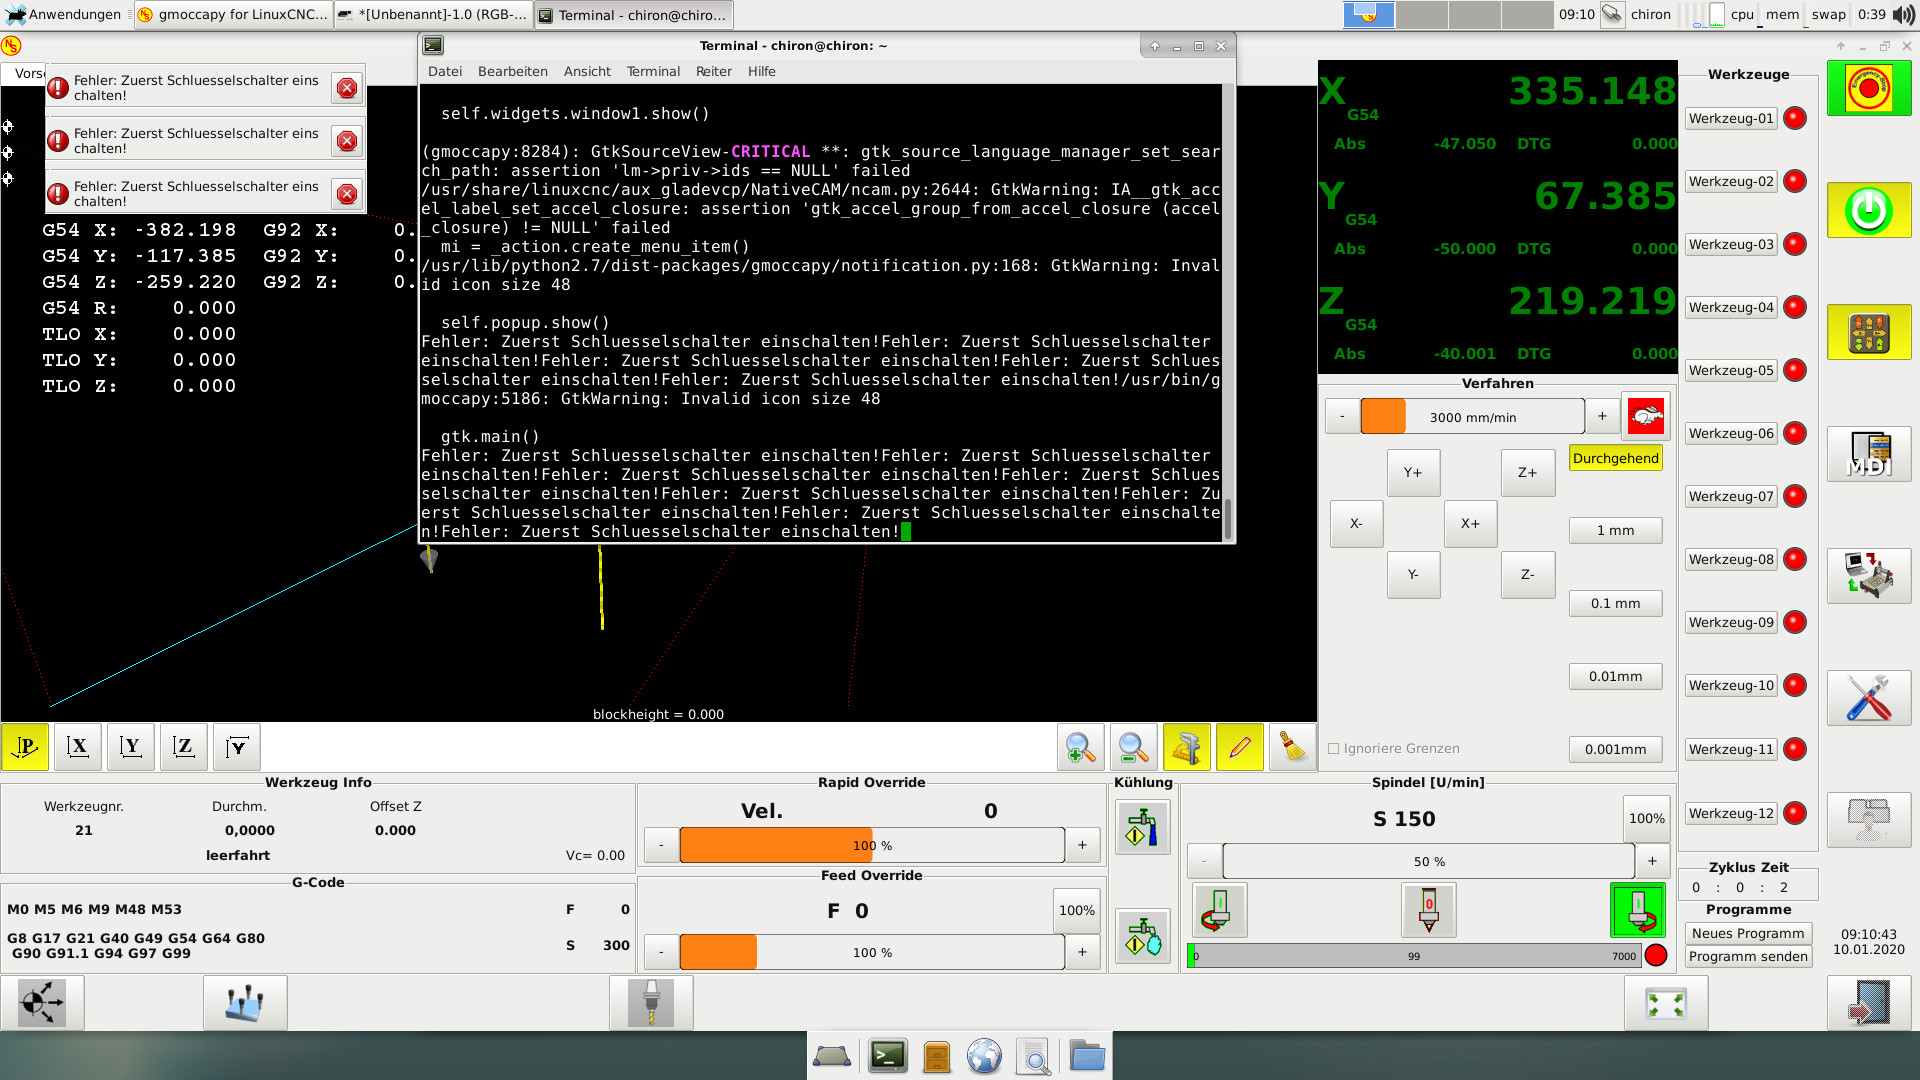
Task: Select Z view icon
Action: point(184,747)
